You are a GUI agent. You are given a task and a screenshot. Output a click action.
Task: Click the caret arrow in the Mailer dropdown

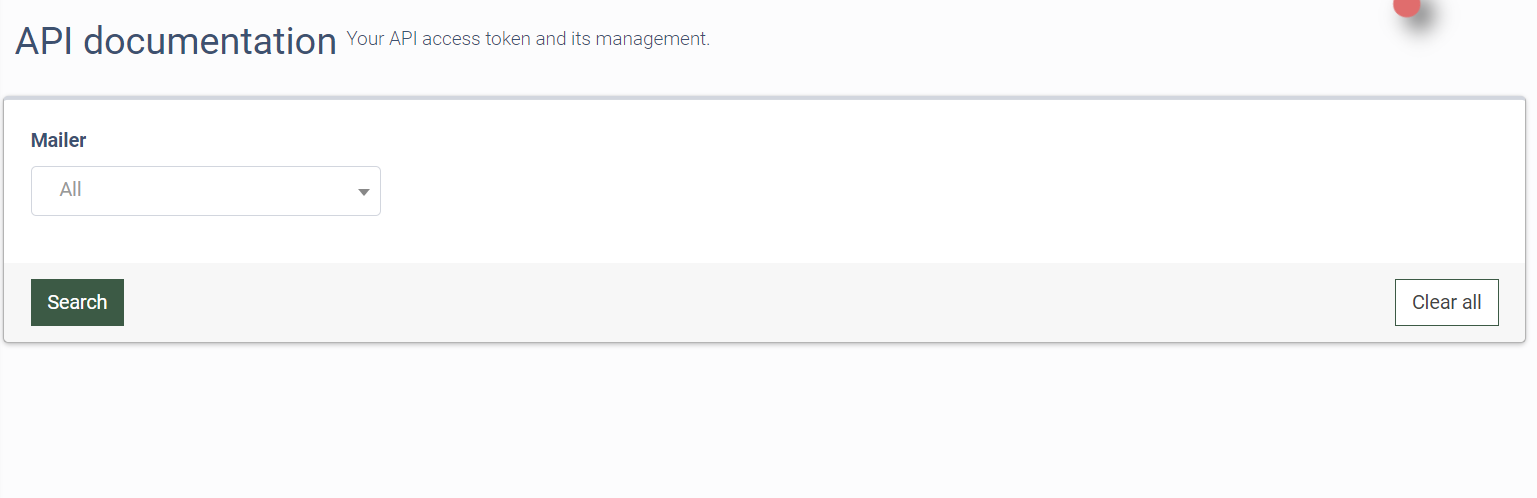[364, 192]
